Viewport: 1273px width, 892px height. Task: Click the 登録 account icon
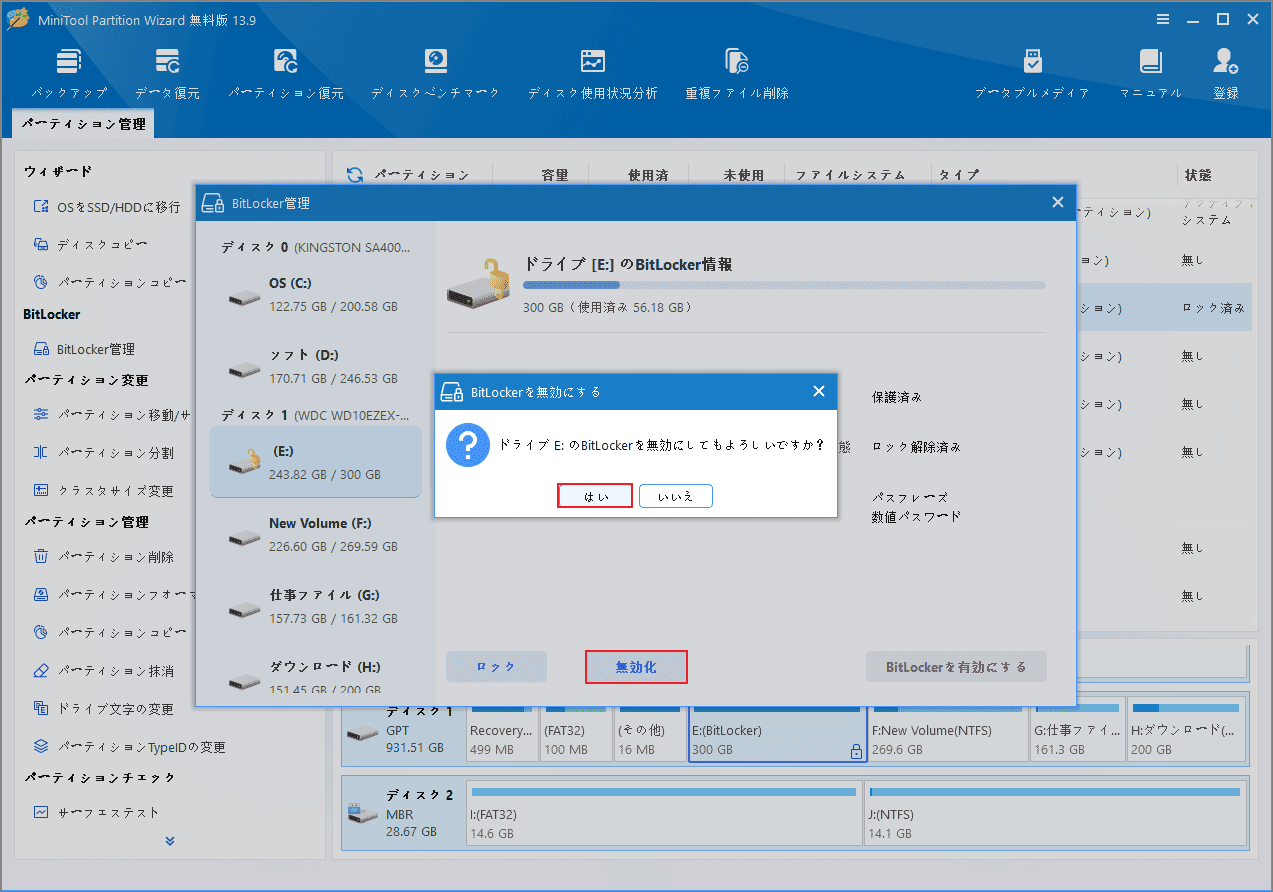tap(1226, 74)
